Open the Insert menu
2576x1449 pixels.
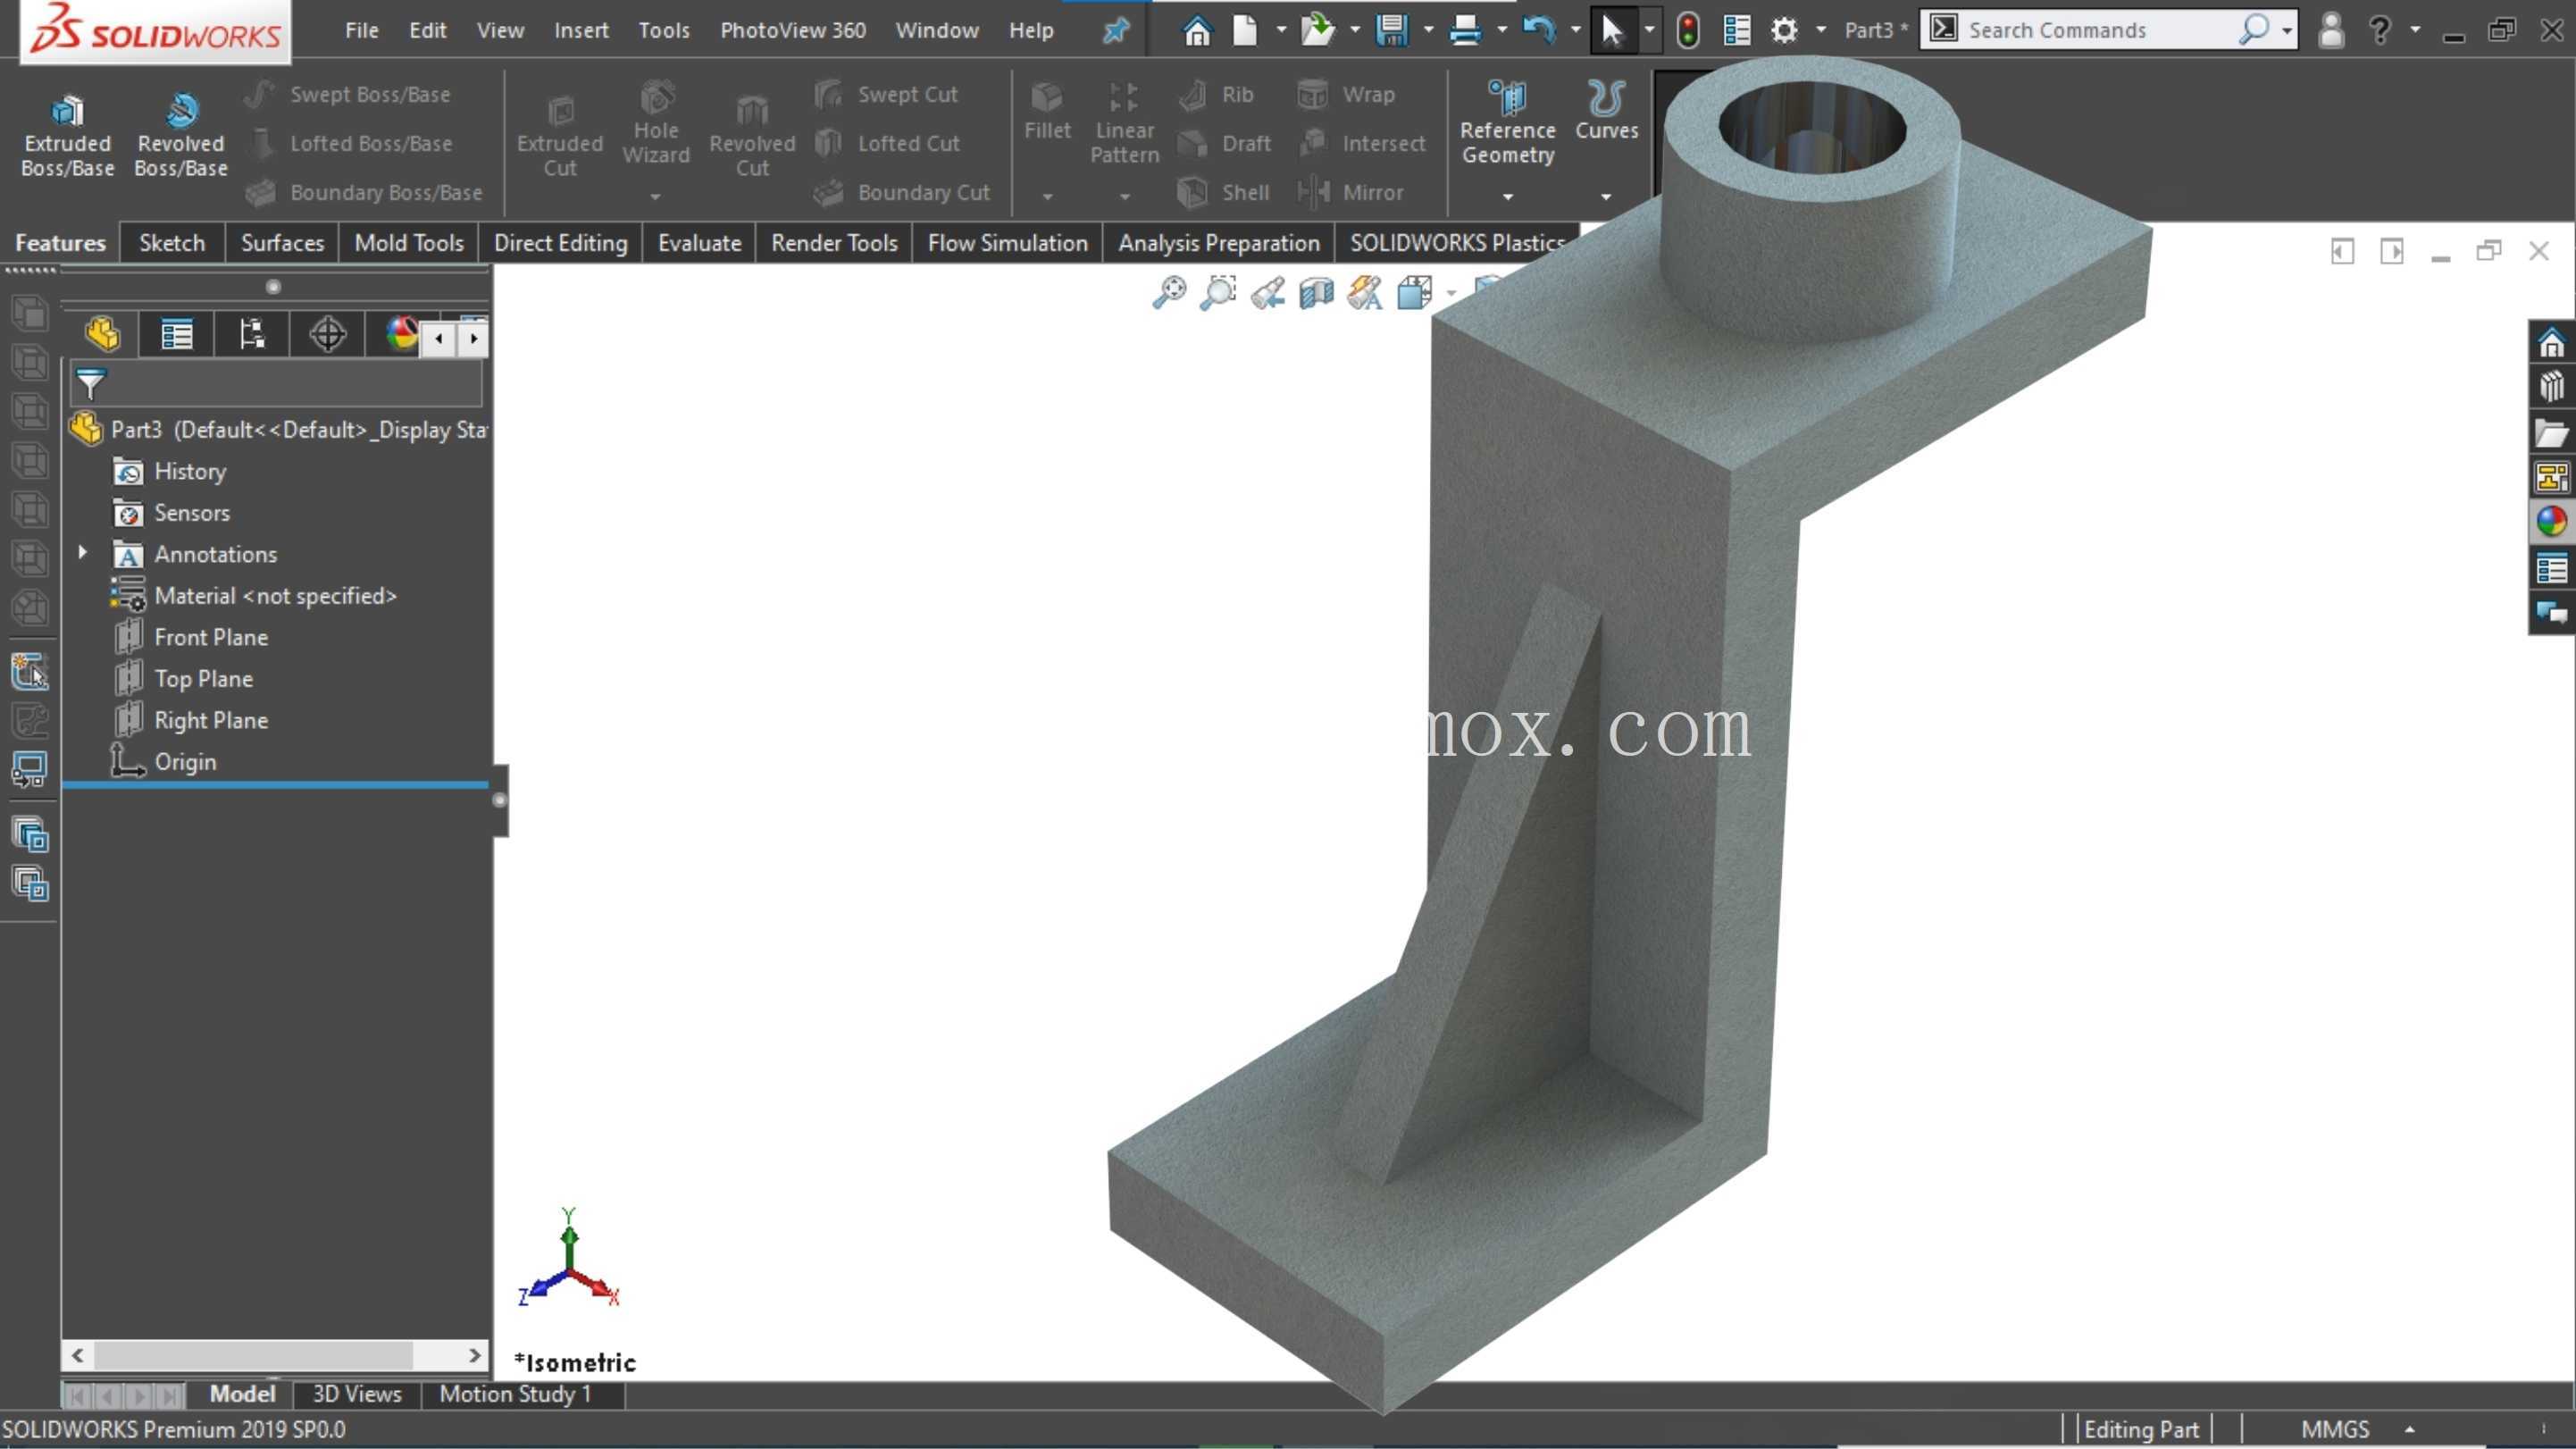tap(581, 30)
